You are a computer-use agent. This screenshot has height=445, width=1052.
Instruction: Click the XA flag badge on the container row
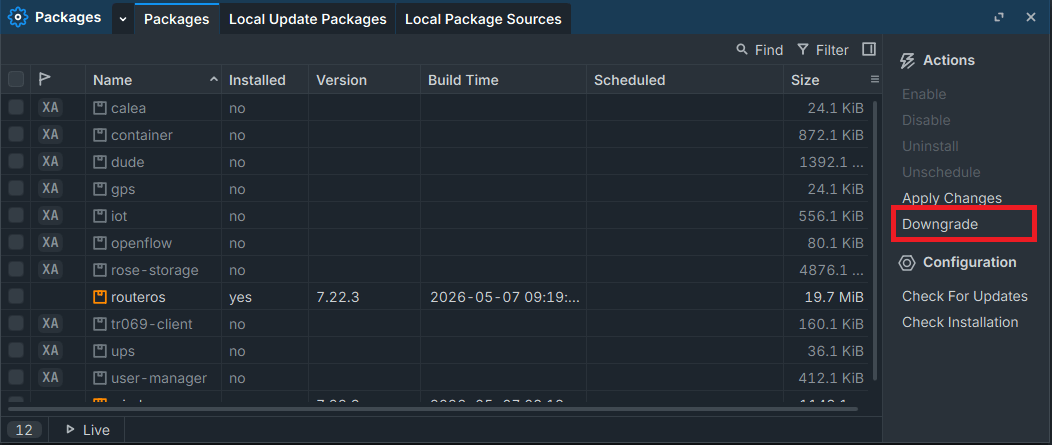(50, 134)
